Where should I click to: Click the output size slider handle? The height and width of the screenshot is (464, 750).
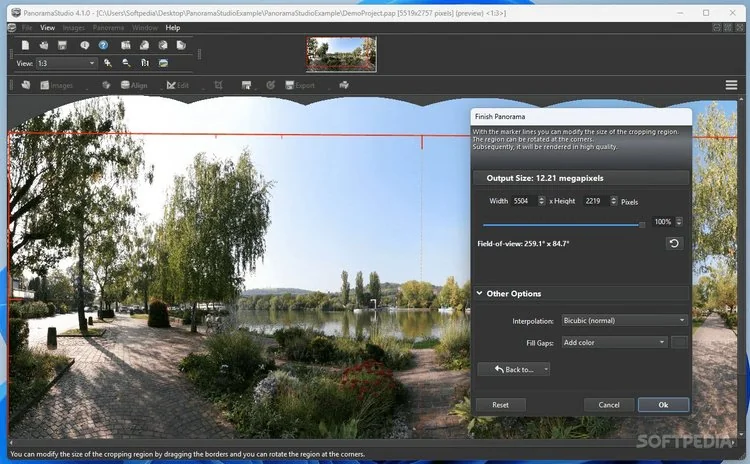pos(641,225)
